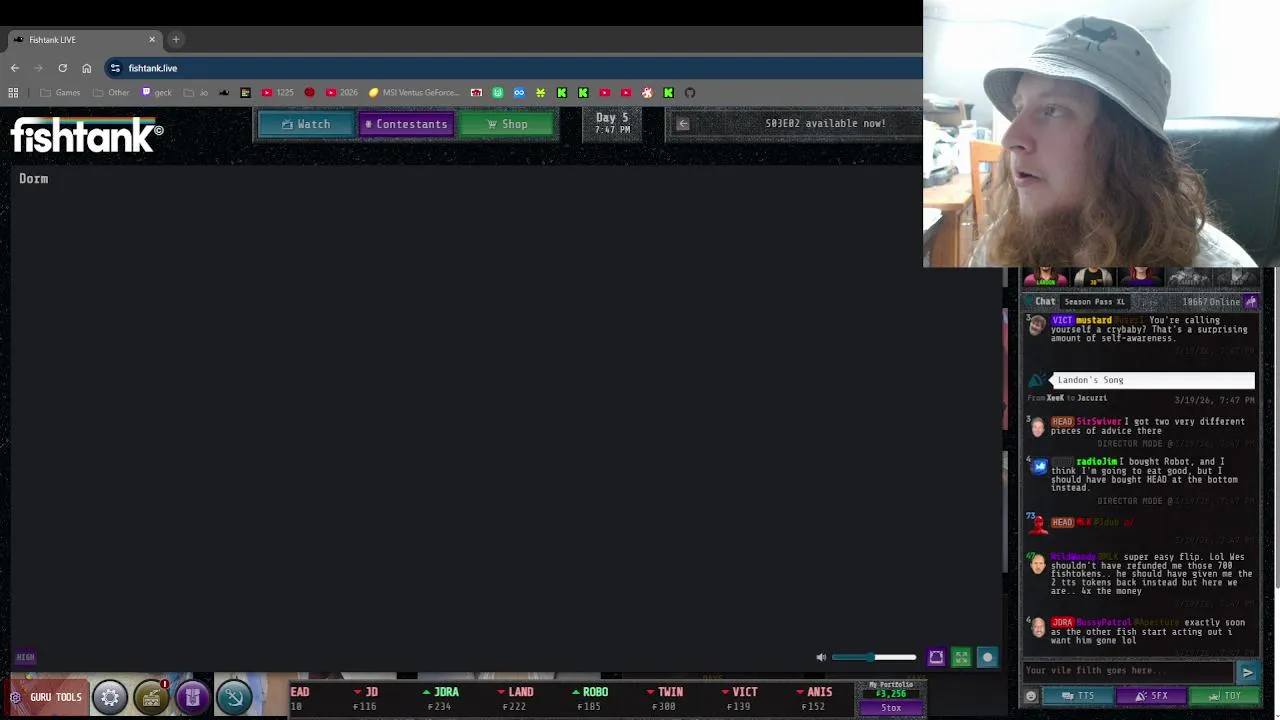The width and height of the screenshot is (1280, 720).
Task: Click the radioJim username in chat
Action: point(1097,462)
